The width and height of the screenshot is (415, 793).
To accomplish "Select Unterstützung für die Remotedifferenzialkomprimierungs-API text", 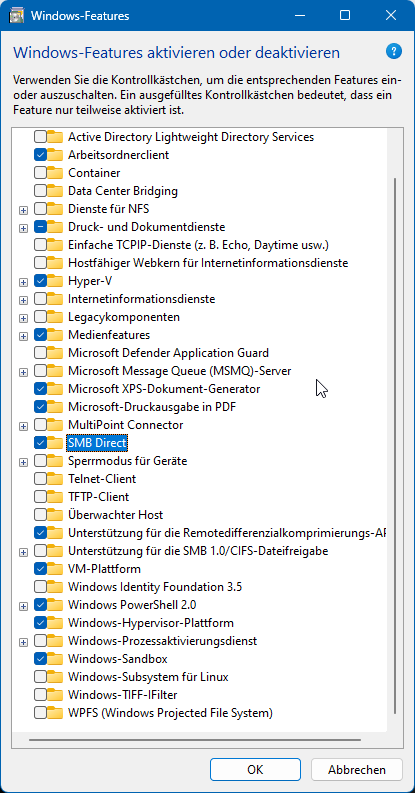I will (227, 533).
